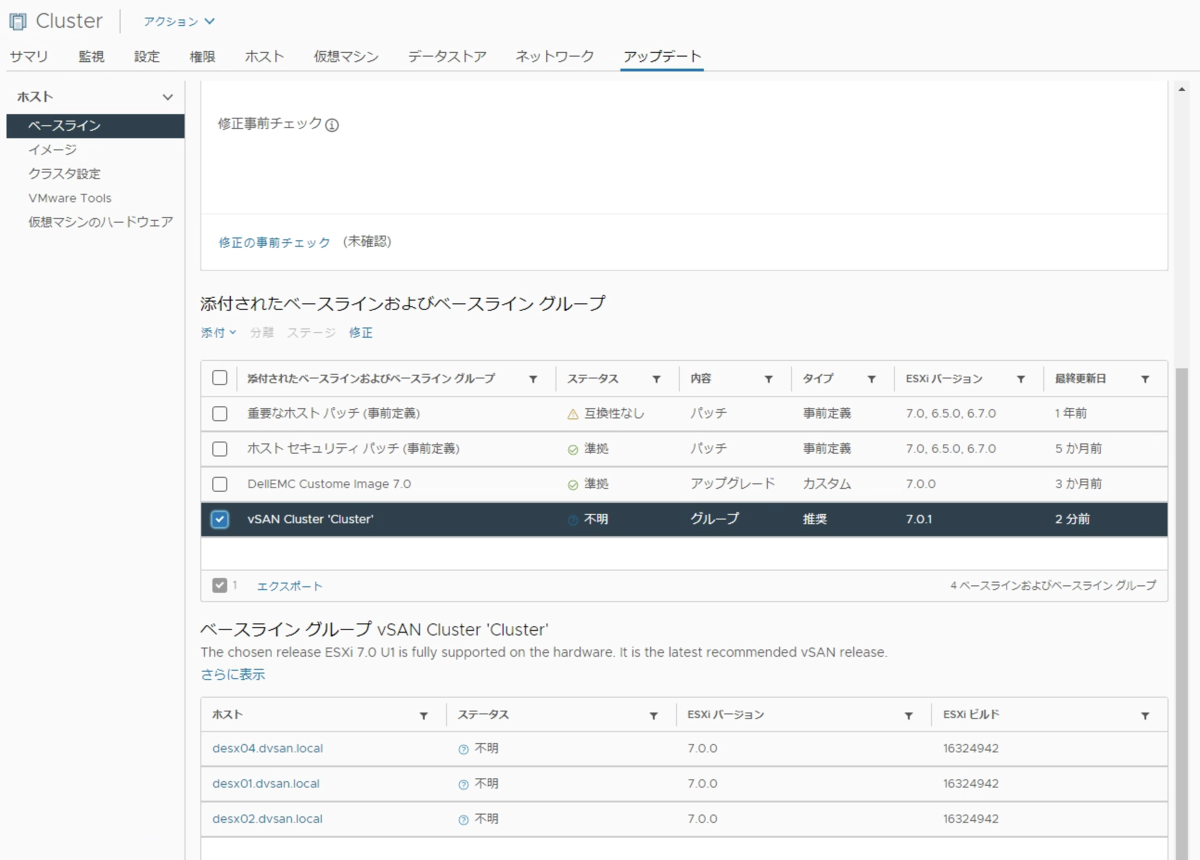Click 16324942 build cell for desx04.dvsan.local
Screen dimensions: 1200x860
pos(971,749)
